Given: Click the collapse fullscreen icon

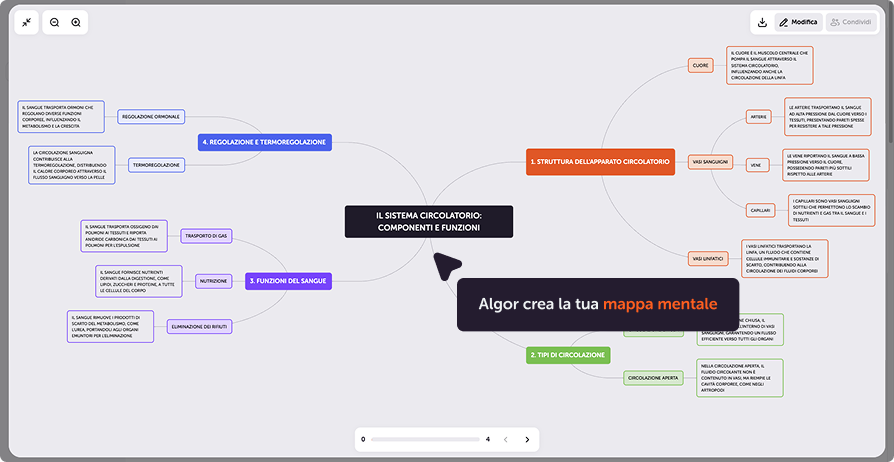Looking at the screenshot, I should point(26,22).
